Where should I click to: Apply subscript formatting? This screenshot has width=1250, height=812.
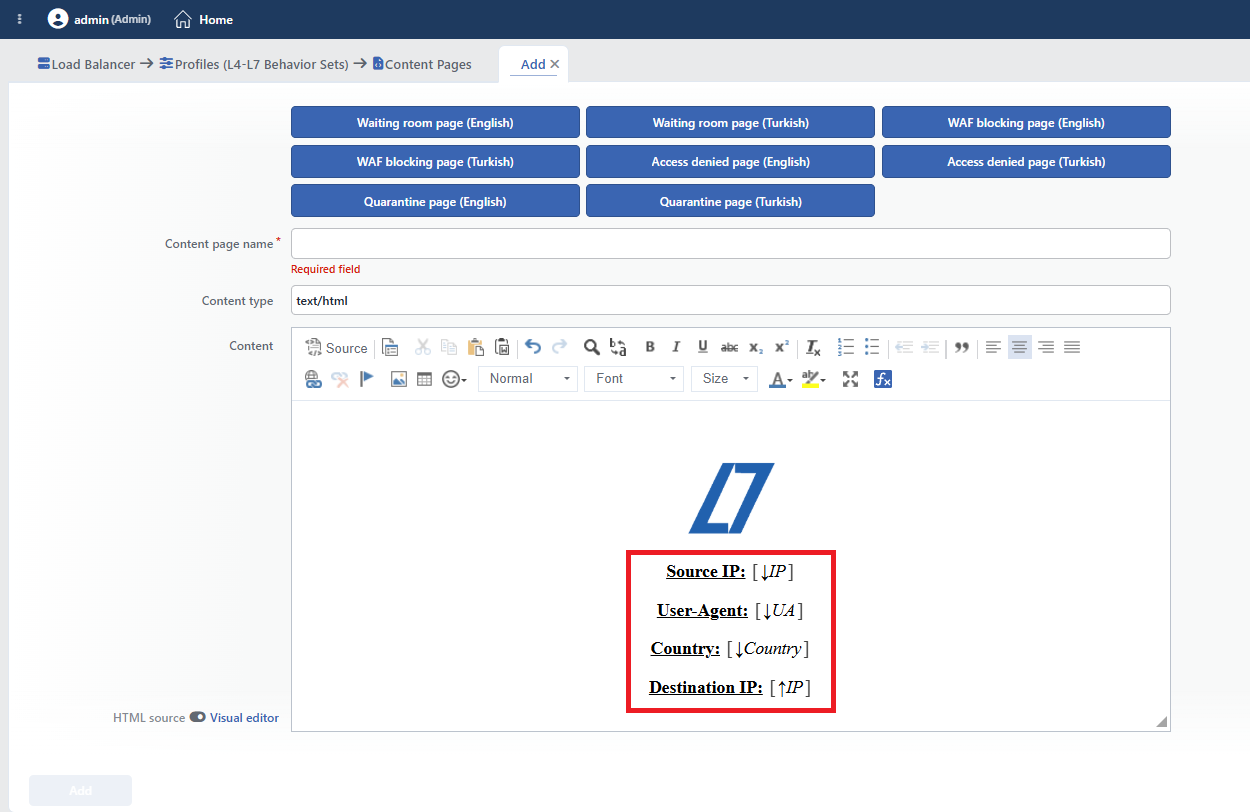(x=756, y=347)
